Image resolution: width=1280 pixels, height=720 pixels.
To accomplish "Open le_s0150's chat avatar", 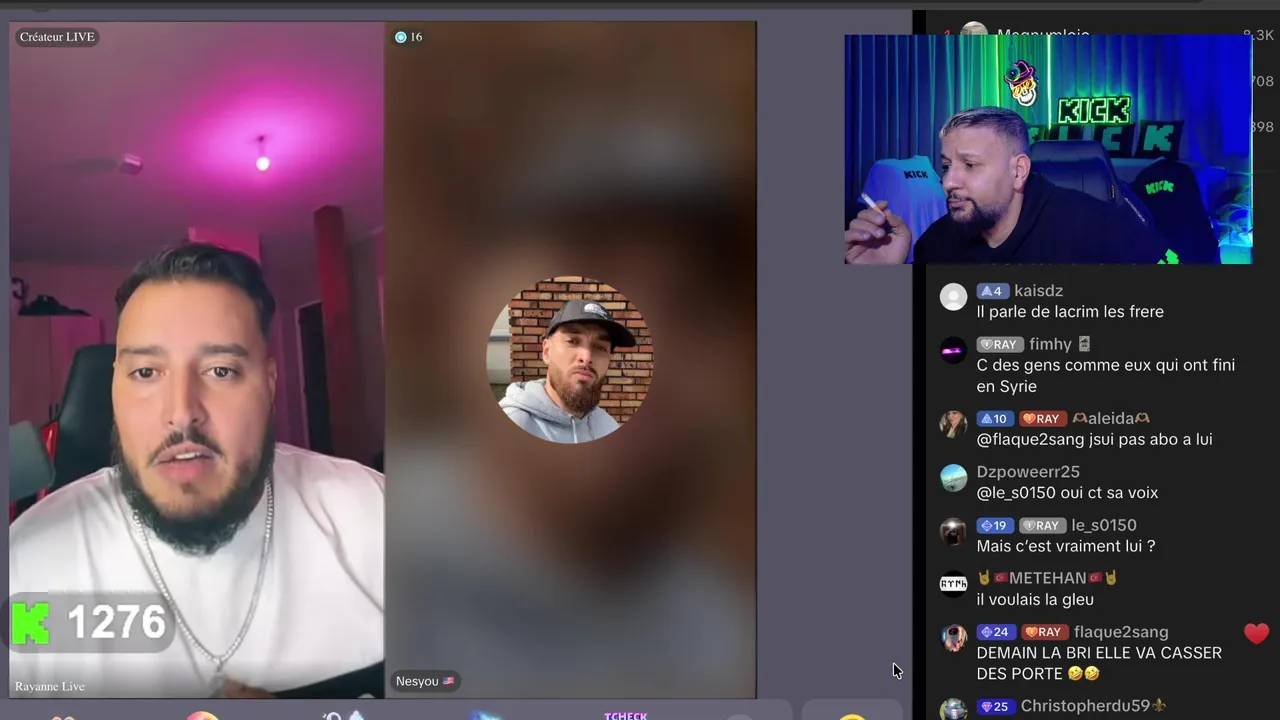I will pos(954,530).
